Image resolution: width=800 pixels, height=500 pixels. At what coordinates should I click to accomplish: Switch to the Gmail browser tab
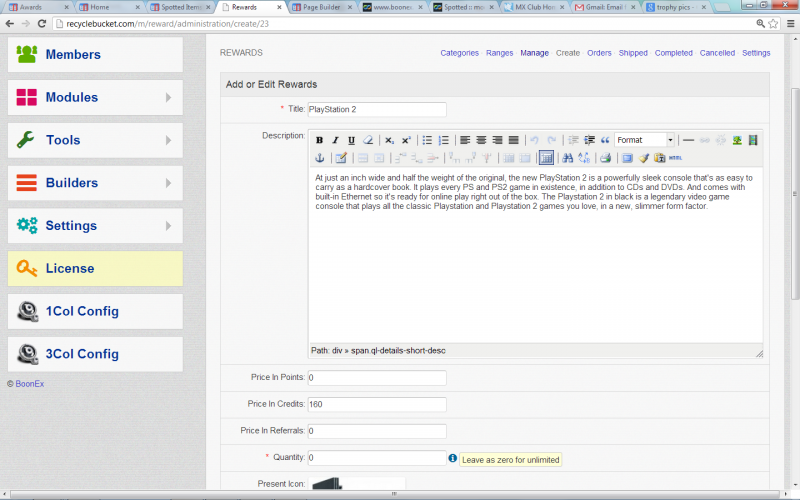(x=605, y=7)
